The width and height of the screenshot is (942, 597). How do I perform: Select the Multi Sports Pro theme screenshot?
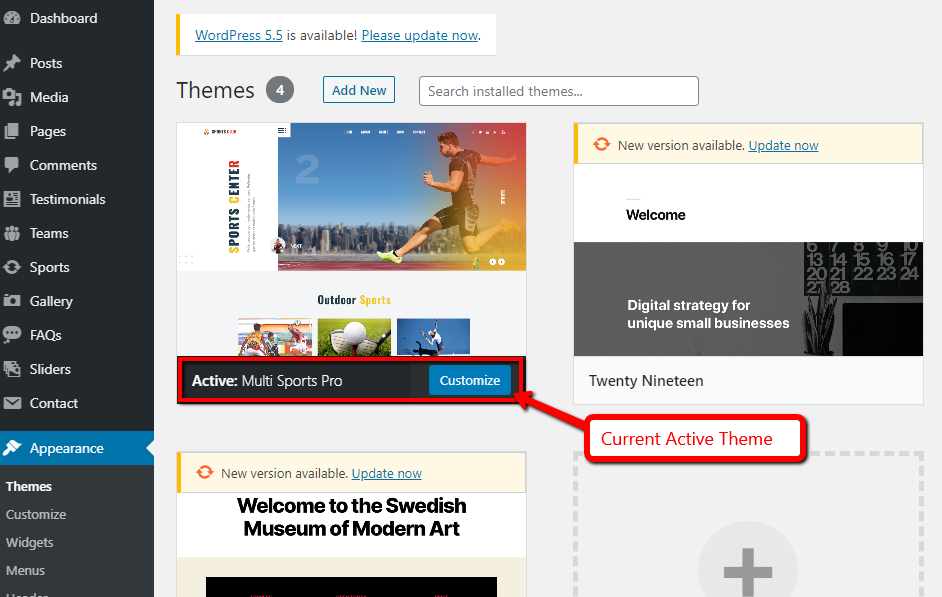click(x=351, y=239)
